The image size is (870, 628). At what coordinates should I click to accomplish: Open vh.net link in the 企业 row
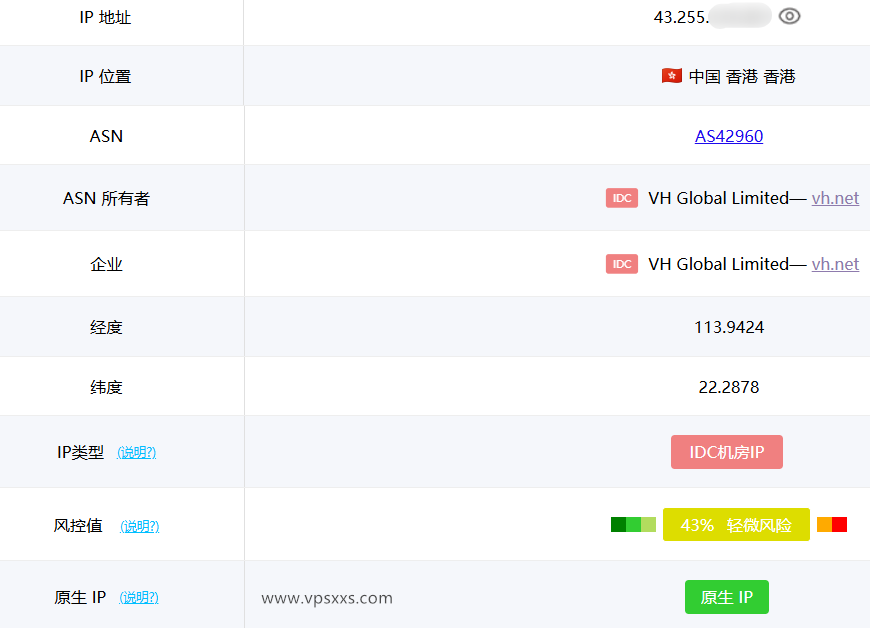[835, 264]
